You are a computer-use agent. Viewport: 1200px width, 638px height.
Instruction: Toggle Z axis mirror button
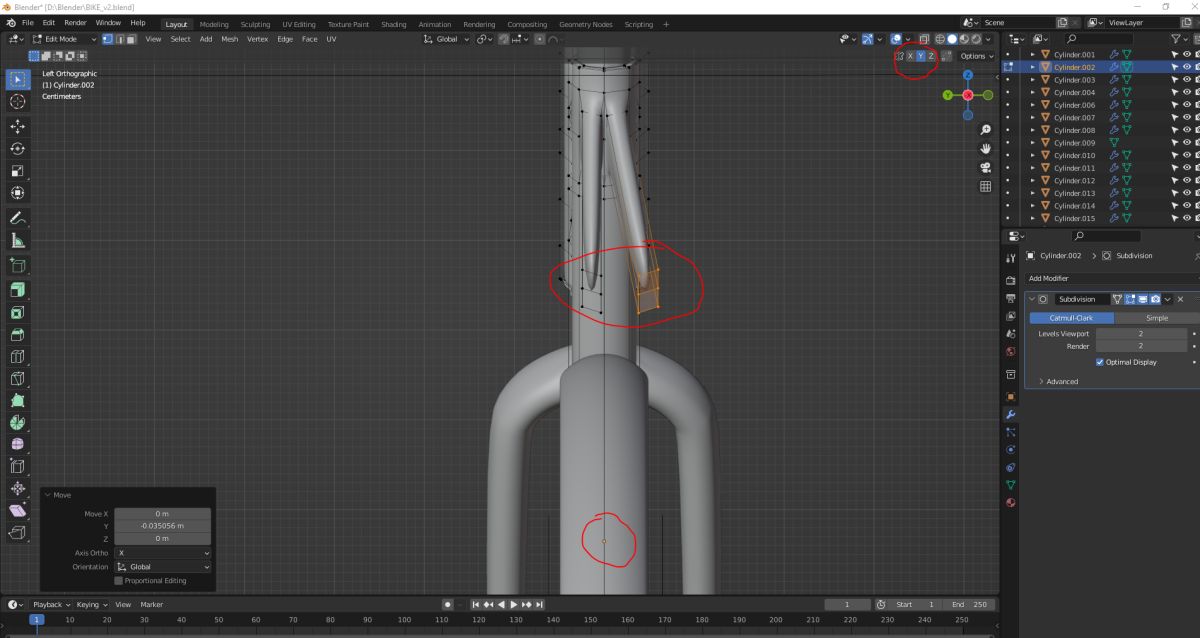coord(931,56)
